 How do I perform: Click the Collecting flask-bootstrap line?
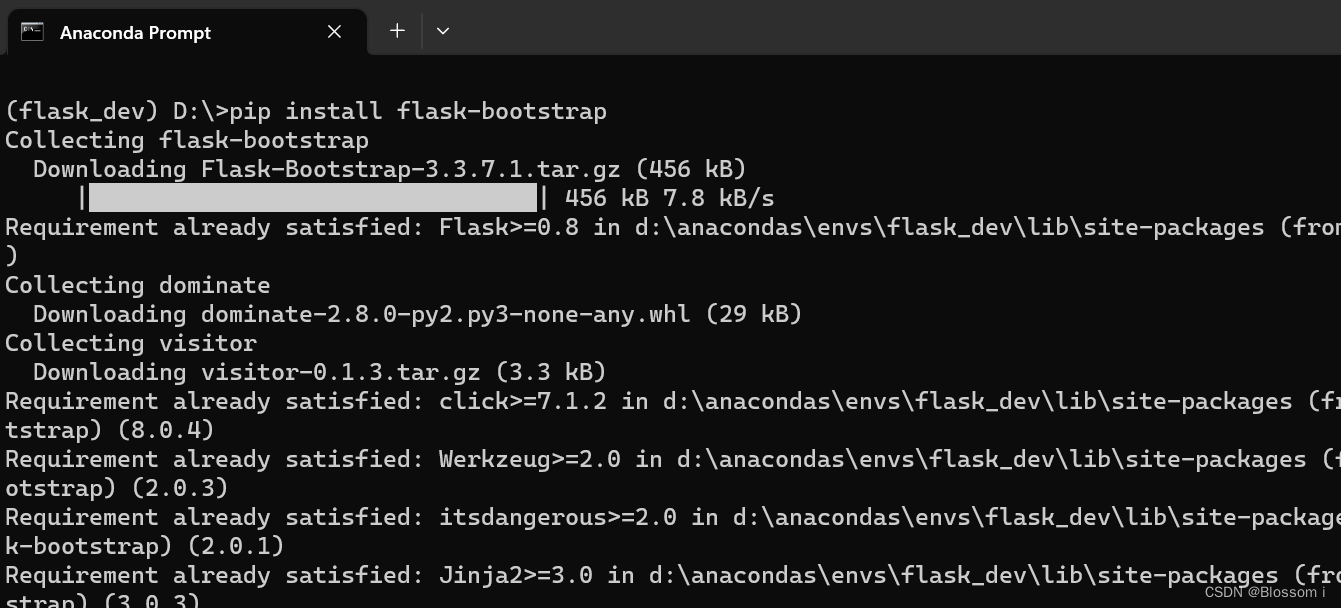(186, 139)
